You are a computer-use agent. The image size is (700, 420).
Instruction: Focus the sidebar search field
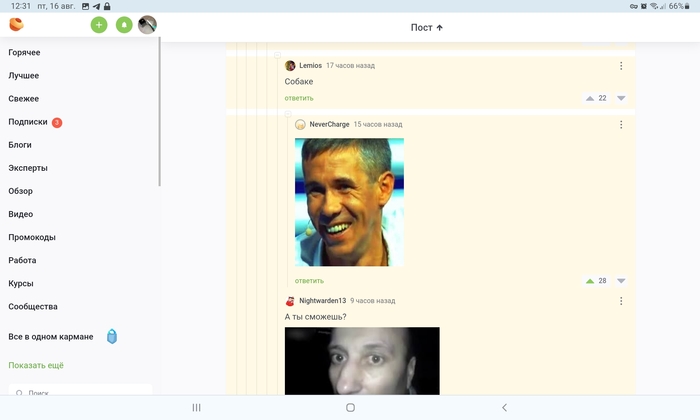coord(80,391)
